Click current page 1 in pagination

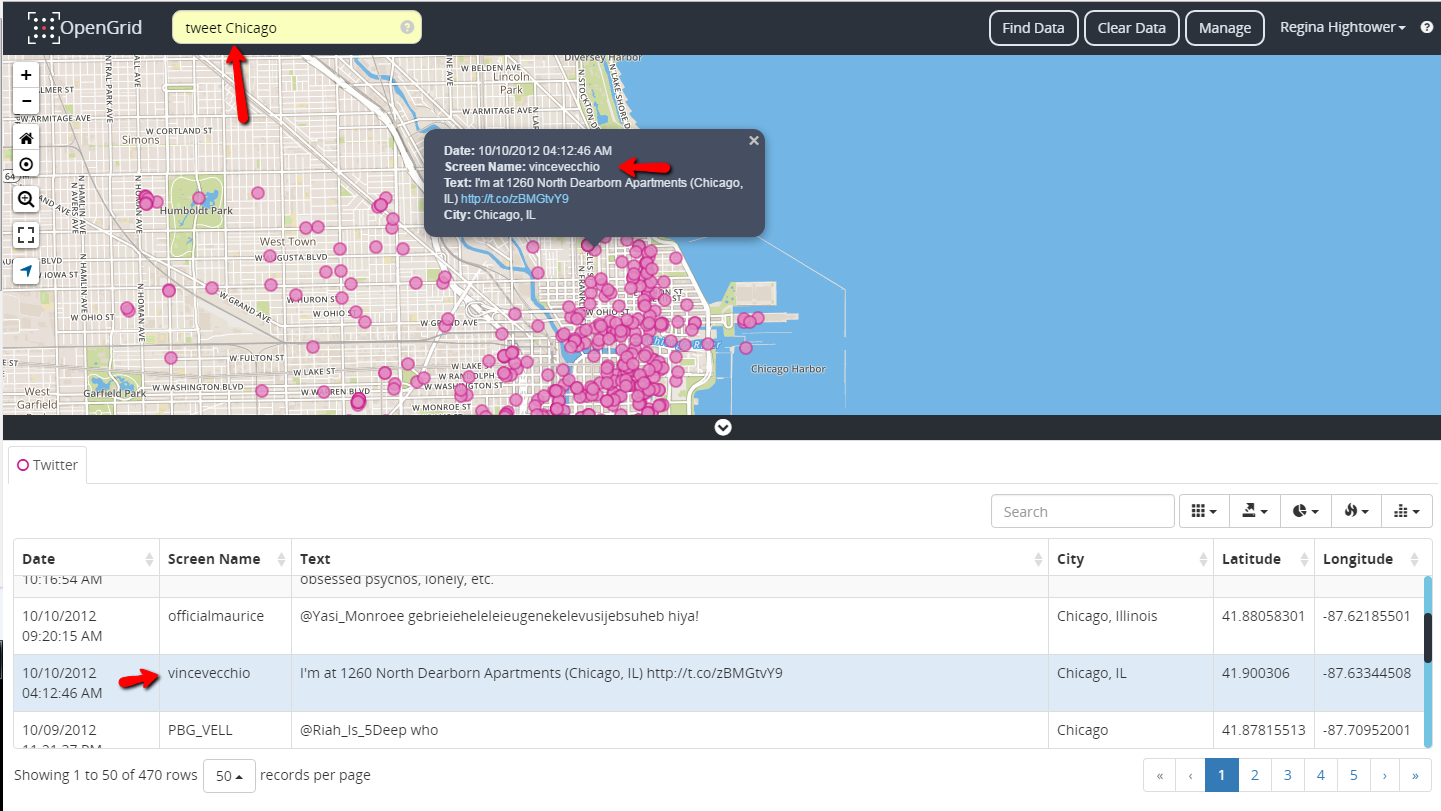point(1221,775)
